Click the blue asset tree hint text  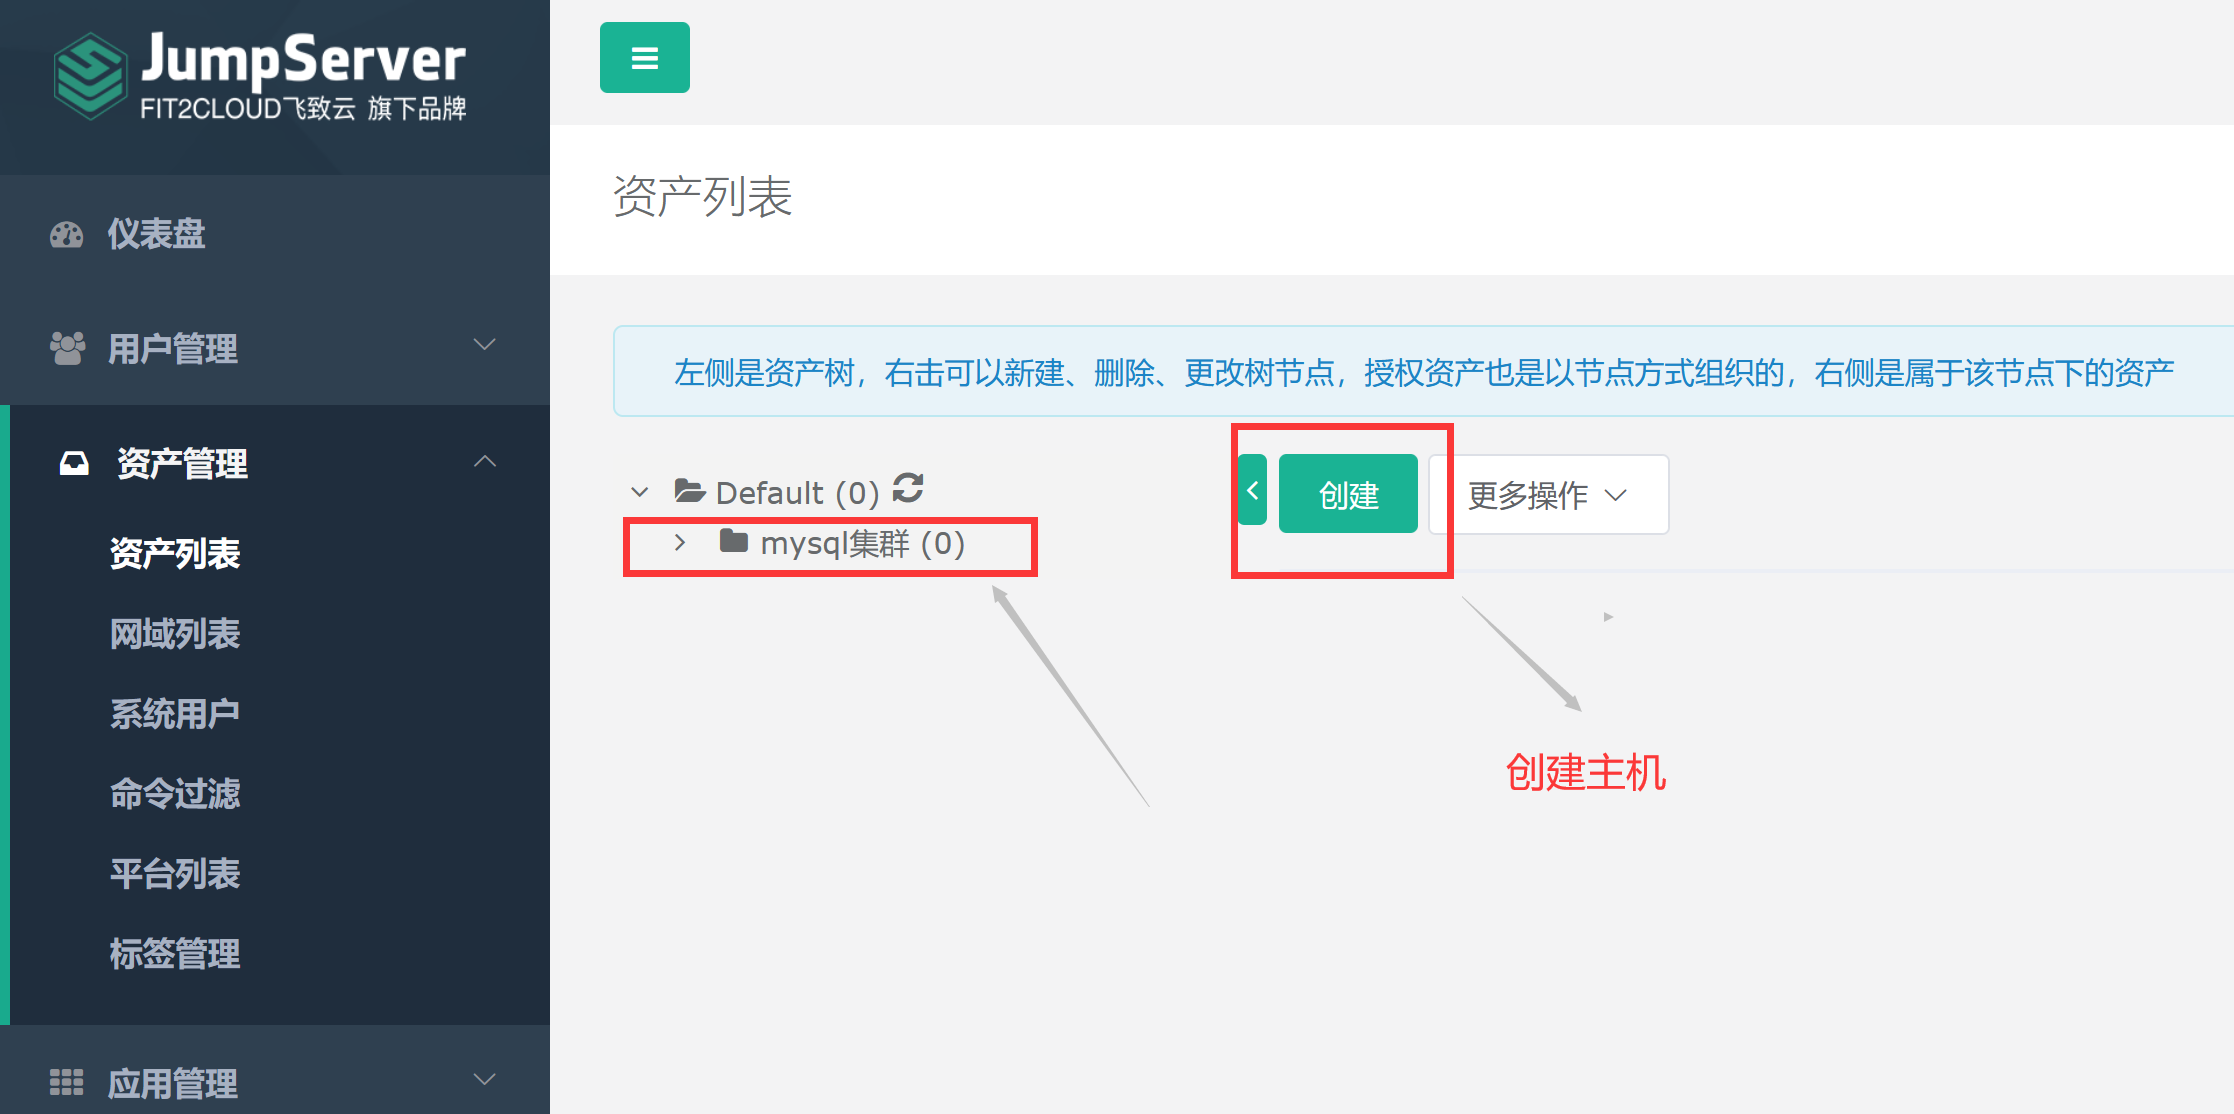pos(1423,373)
